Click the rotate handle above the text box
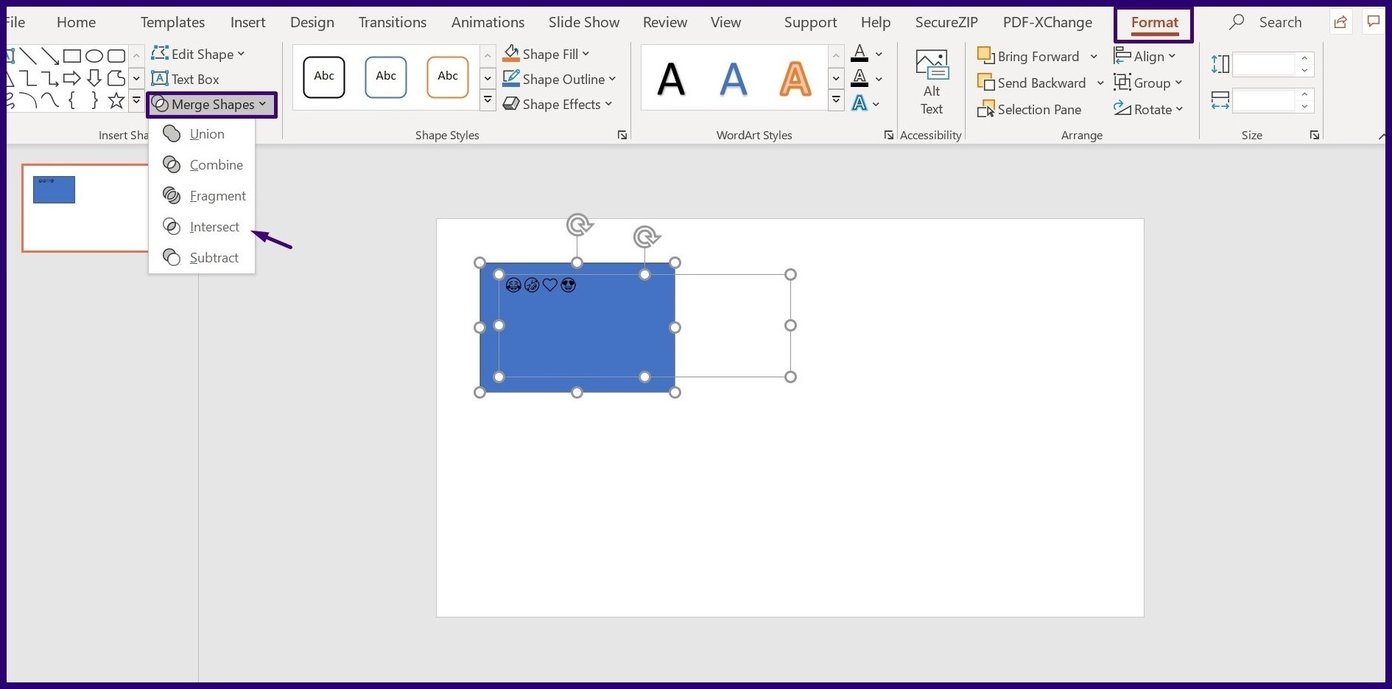Viewport: 1392px width, 689px height. [647, 237]
